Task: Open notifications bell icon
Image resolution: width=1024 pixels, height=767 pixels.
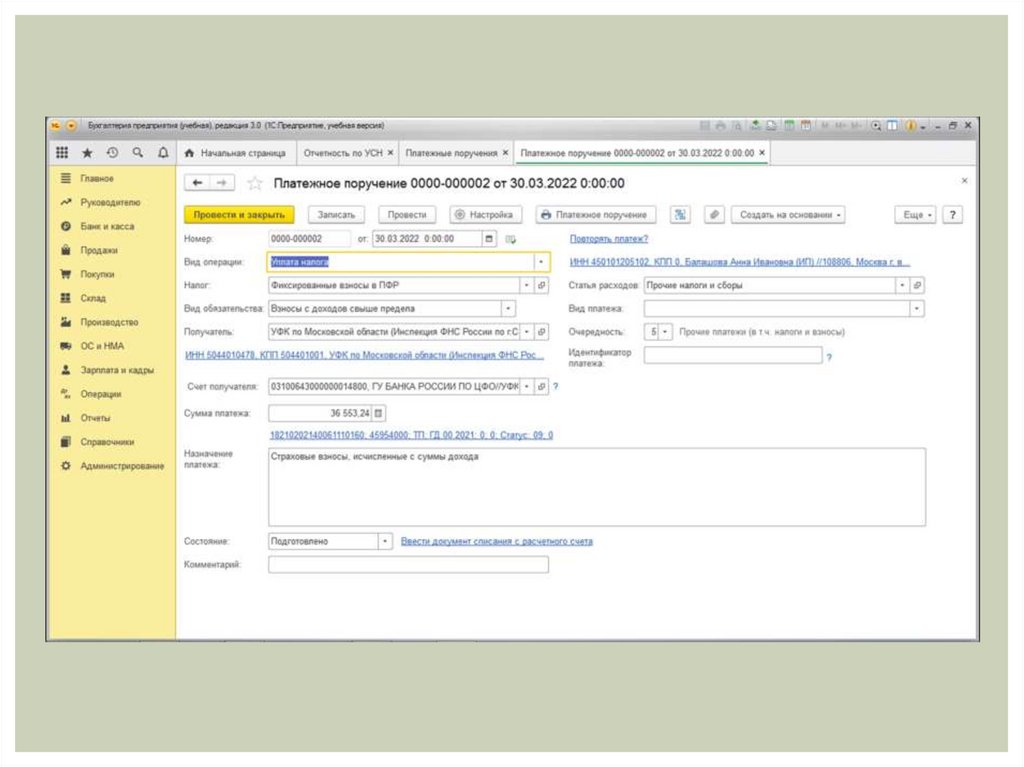Action: (163, 153)
